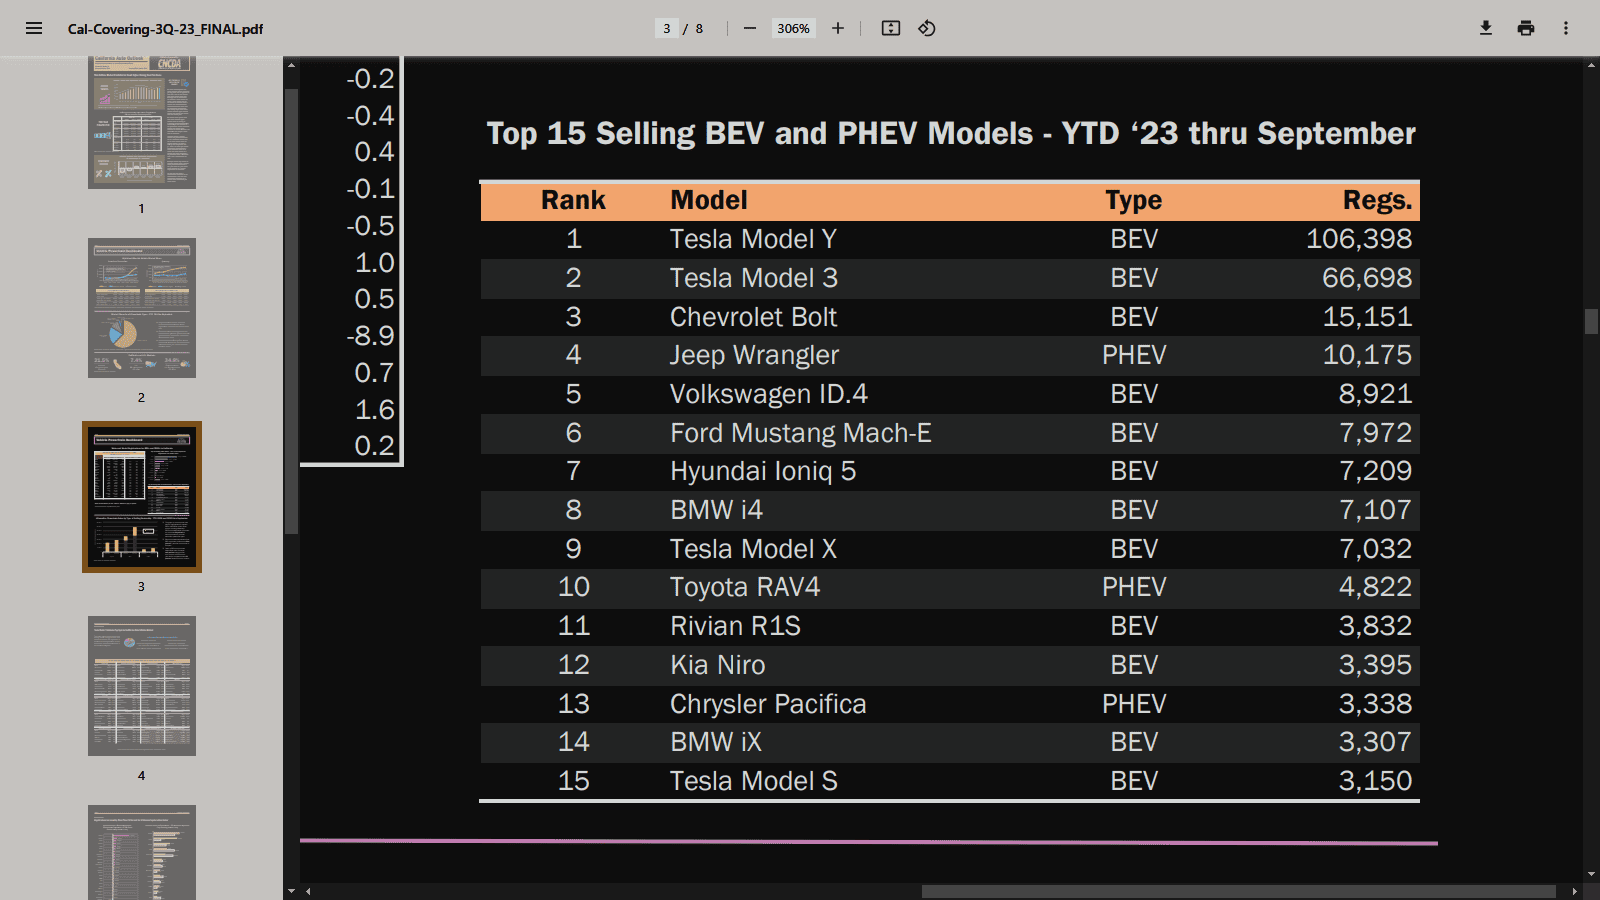Click the fit to page icon
This screenshot has height=900, width=1600.
coord(891,28)
